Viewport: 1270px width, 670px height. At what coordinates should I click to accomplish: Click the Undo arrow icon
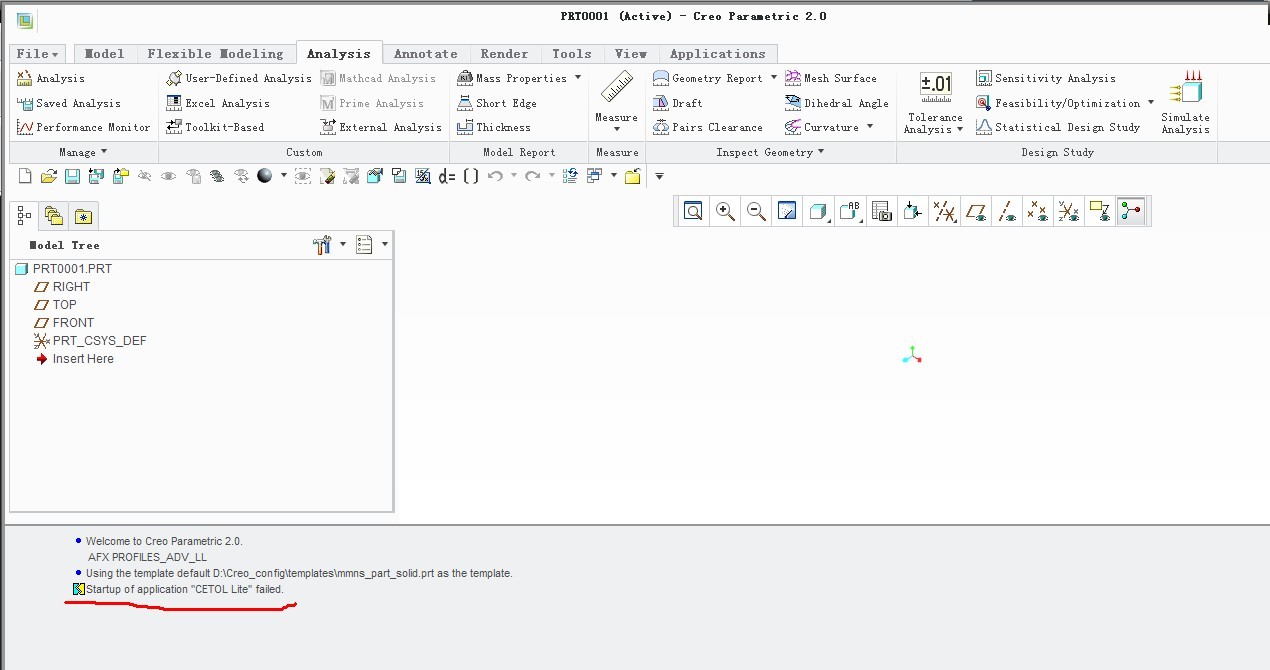point(495,176)
